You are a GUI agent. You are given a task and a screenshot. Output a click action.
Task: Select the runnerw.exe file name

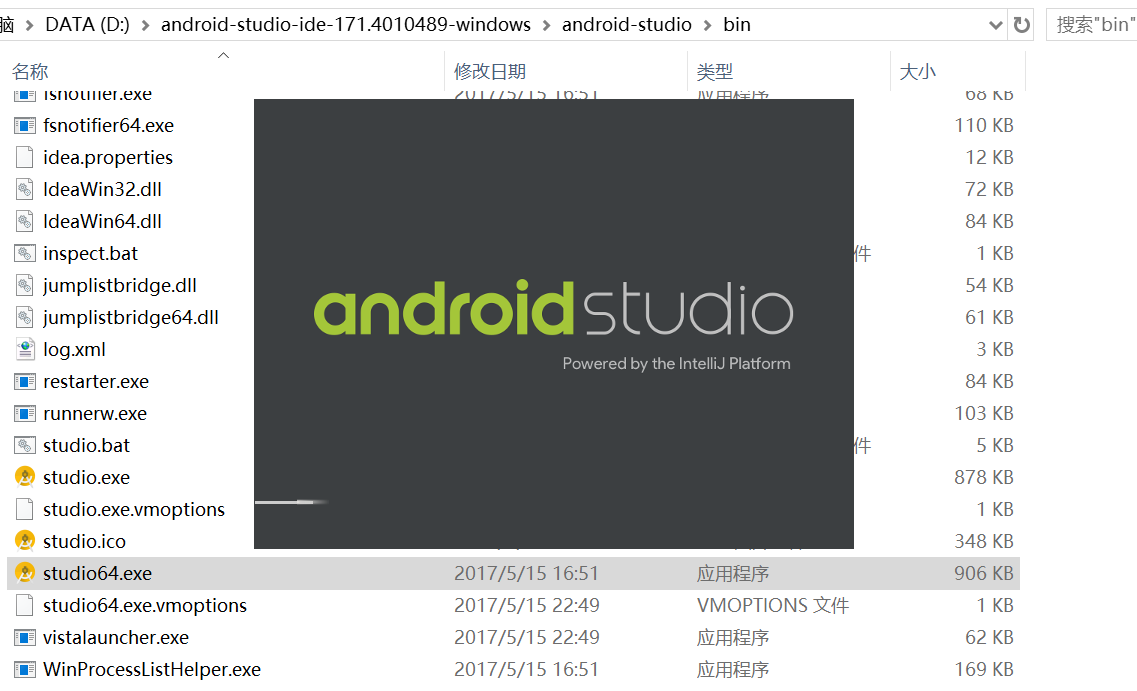[94, 413]
